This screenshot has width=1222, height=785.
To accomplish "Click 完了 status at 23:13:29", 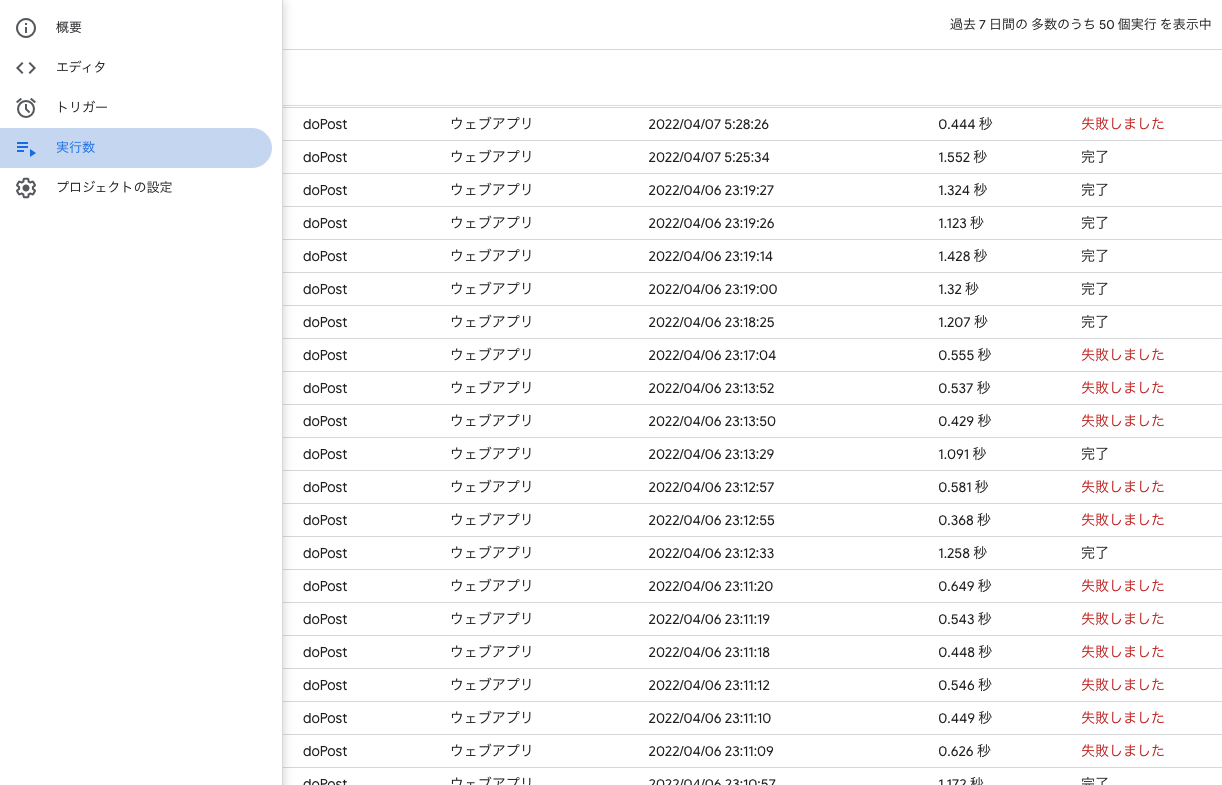I will 1095,454.
